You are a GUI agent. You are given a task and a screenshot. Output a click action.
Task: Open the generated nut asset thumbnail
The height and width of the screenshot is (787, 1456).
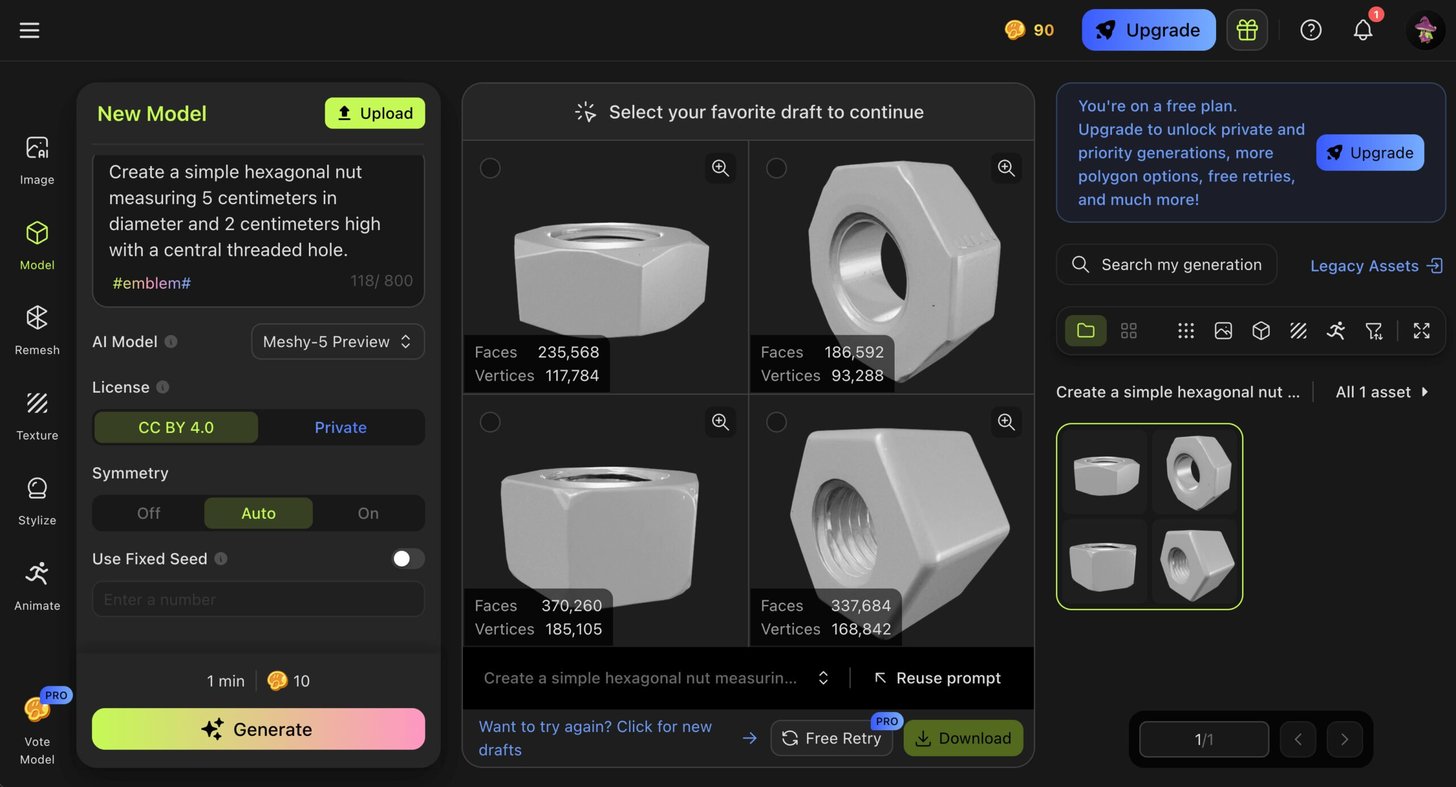pyautogui.click(x=1150, y=516)
